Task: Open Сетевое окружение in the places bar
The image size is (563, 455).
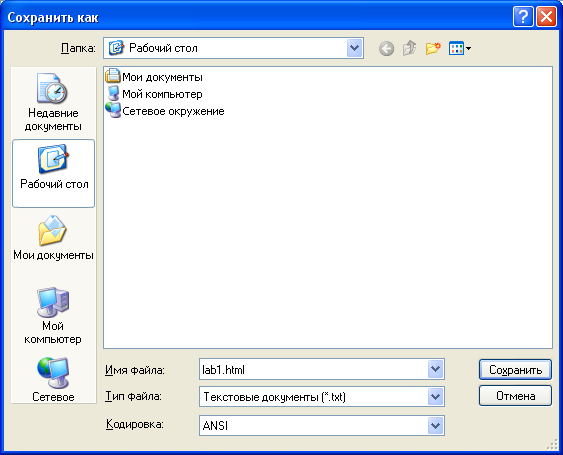Action: click(53, 380)
